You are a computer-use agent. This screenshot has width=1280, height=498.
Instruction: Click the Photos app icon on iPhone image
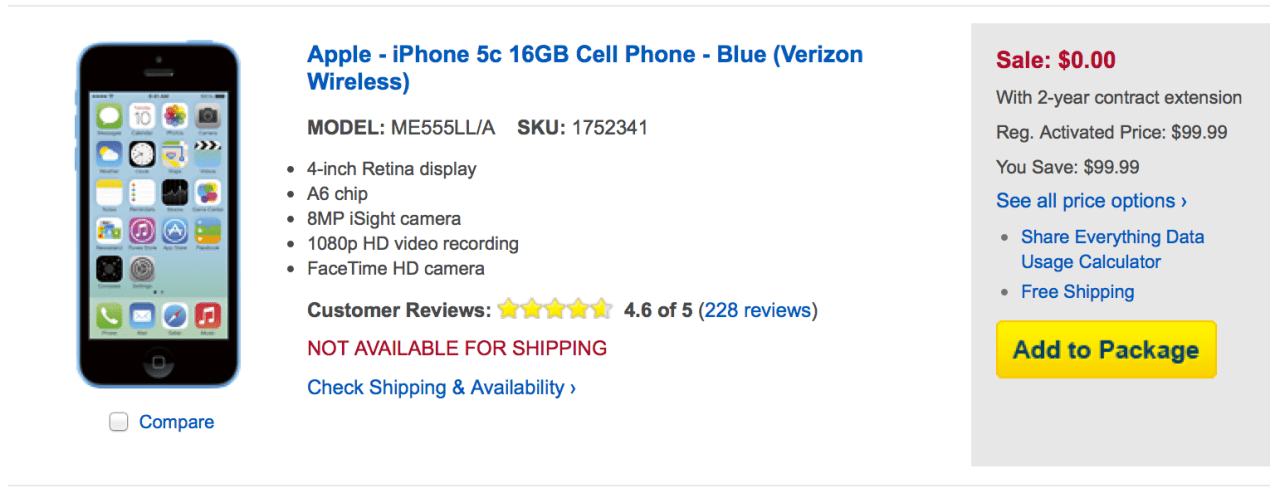(x=175, y=116)
